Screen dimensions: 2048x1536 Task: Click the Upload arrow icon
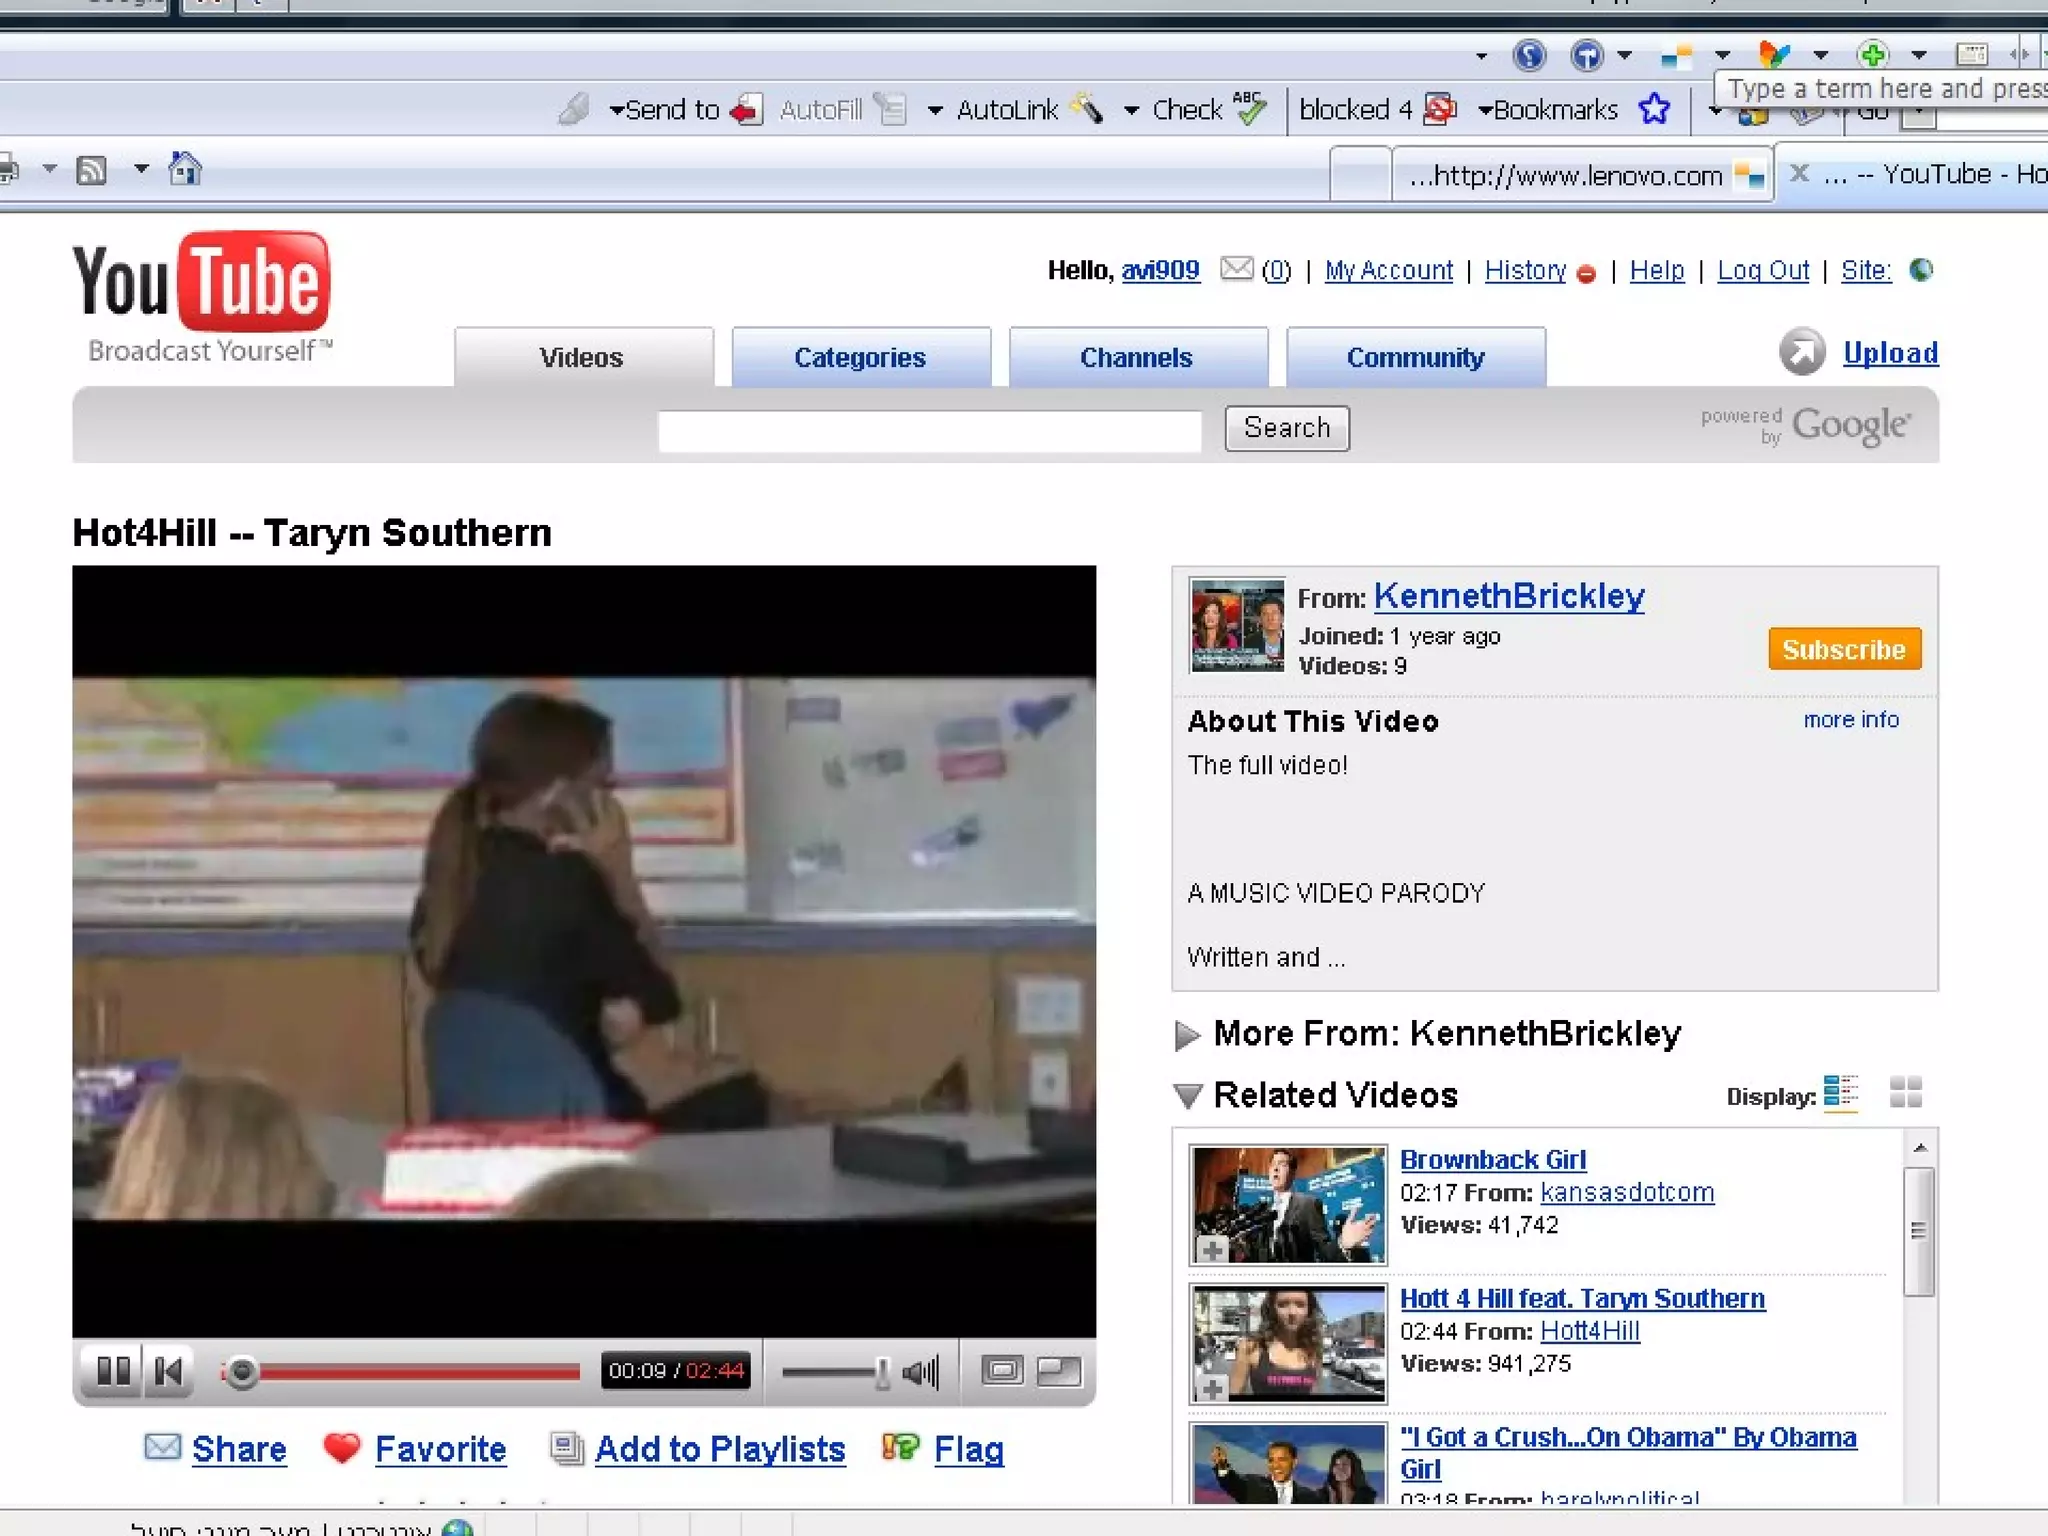pyautogui.click(x=1801, y=352)
